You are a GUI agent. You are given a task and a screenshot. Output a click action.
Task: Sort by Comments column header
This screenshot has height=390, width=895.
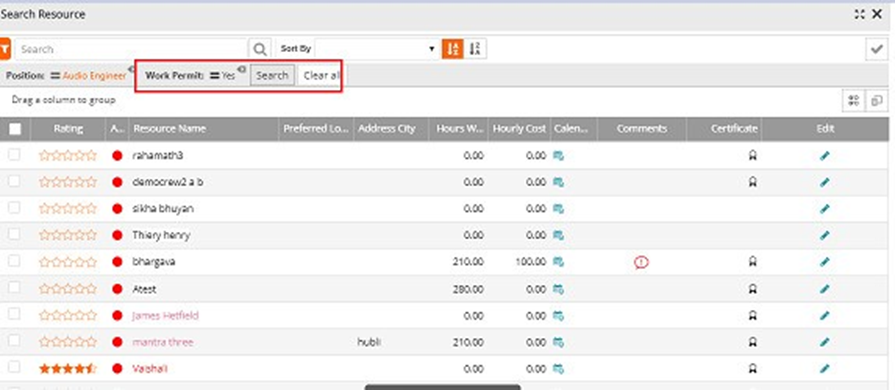click(642, 129)
